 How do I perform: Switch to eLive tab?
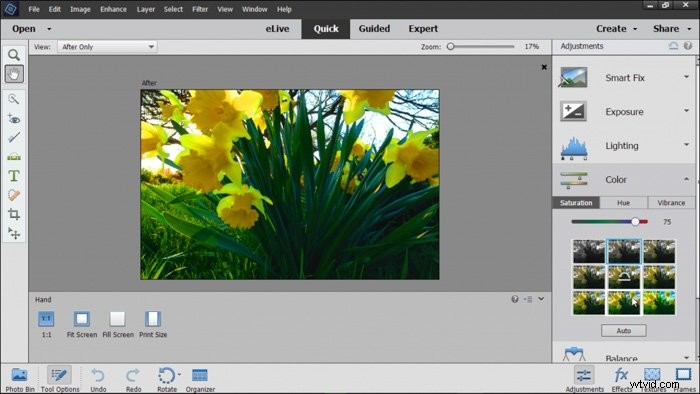pyautogui.click(x=277, y=29)
